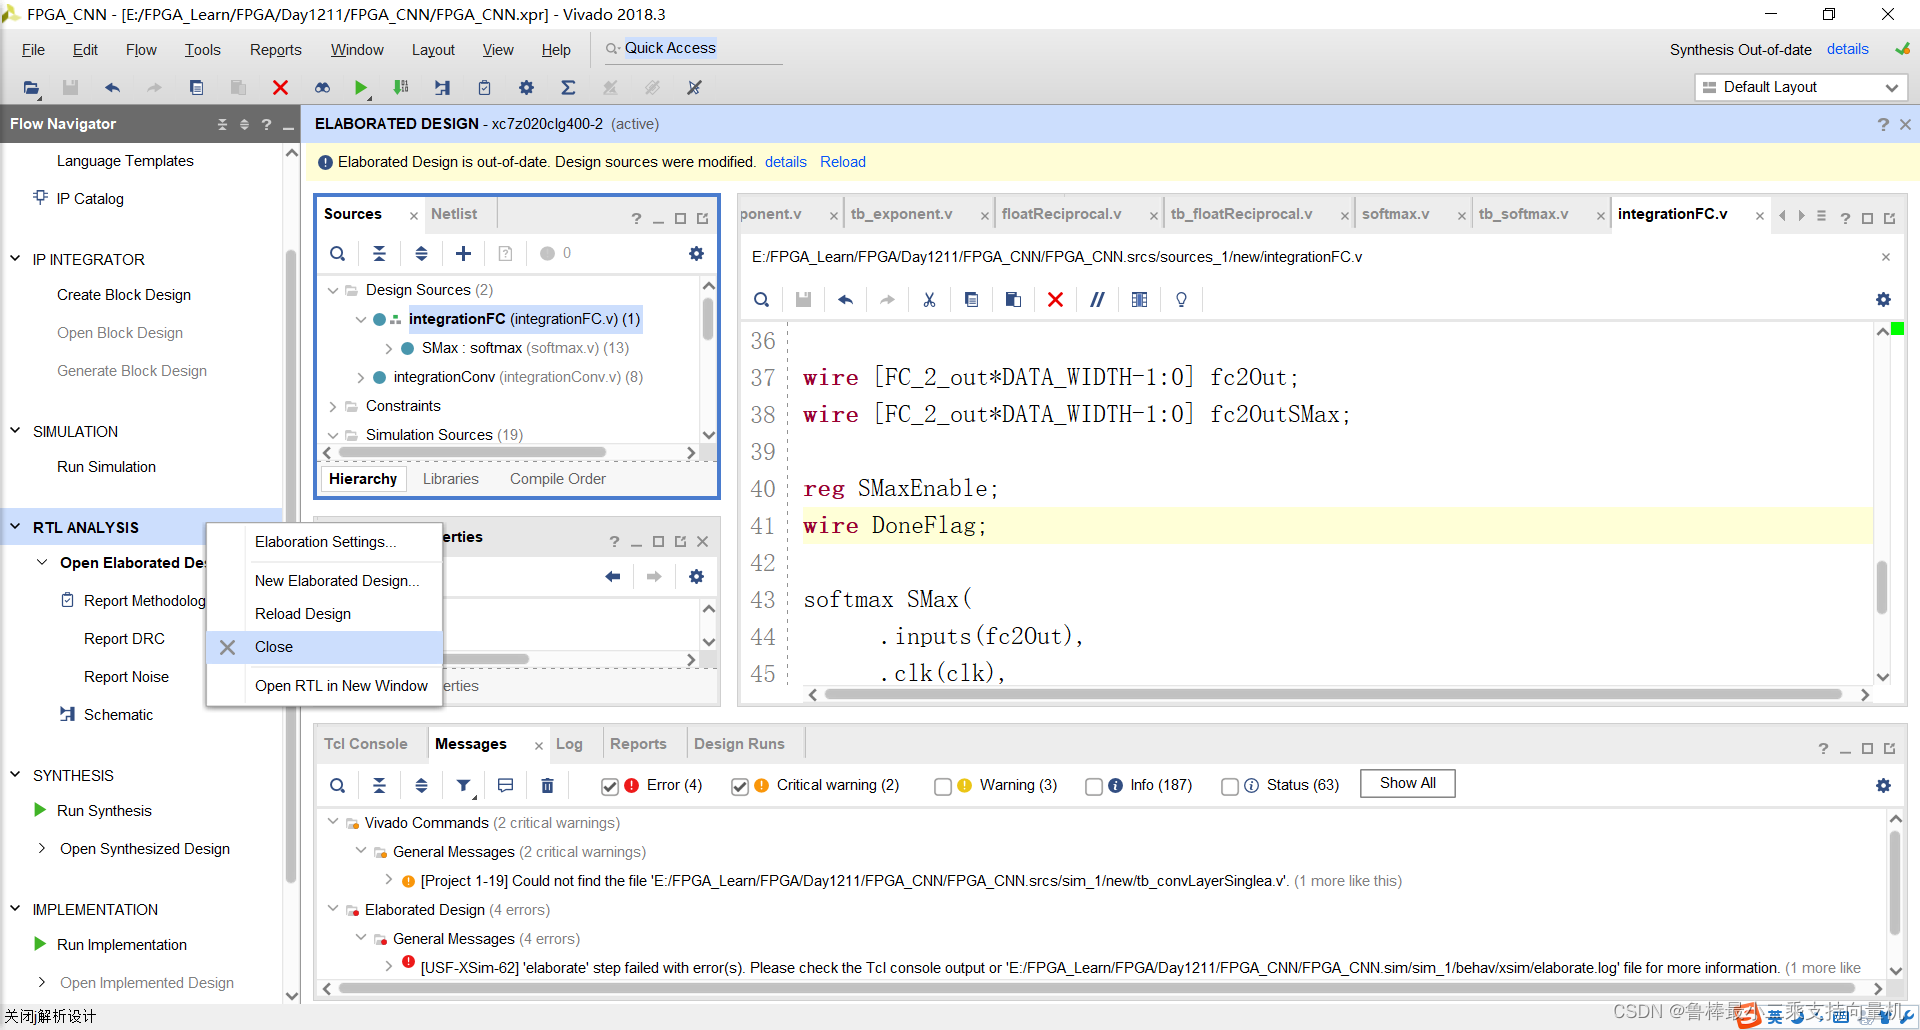Open the Default Layout dropdown
1920x1030 pixels.
click(1801, 87)
